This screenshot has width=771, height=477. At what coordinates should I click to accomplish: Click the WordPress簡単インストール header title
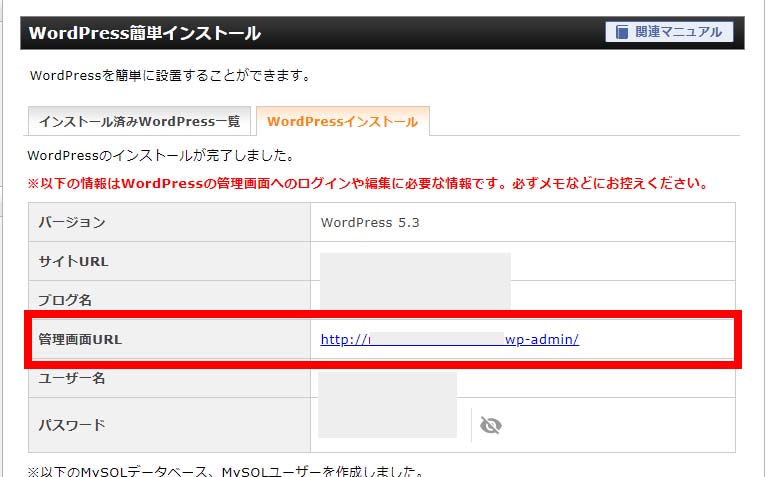click(145, 33)
